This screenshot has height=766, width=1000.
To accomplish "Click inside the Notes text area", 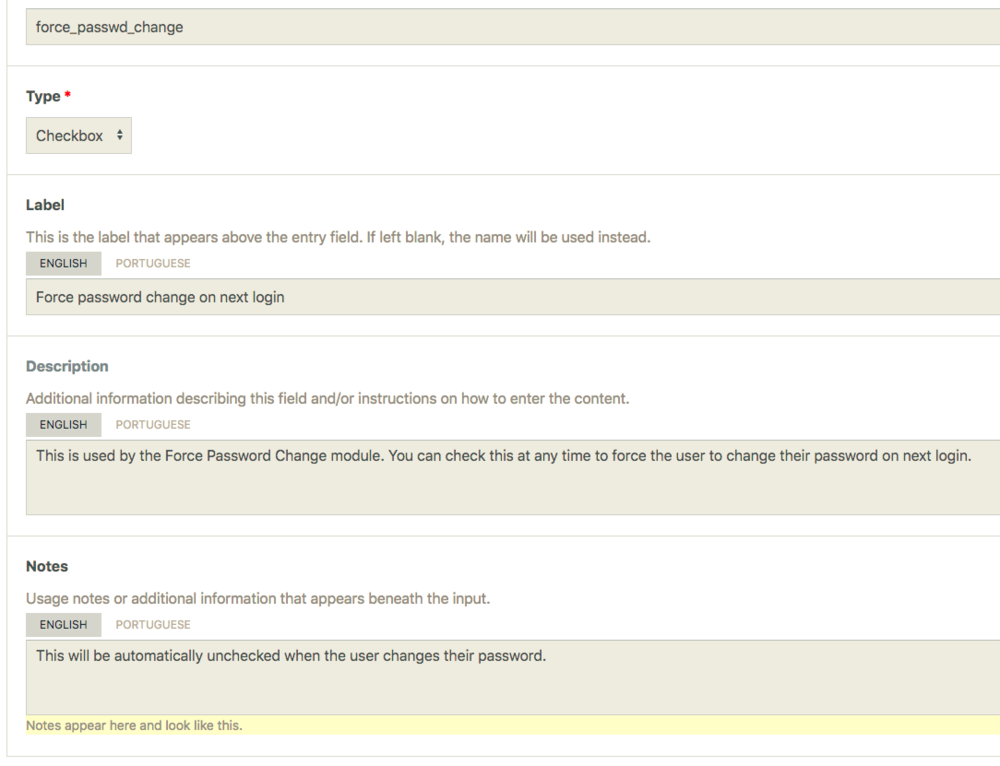I will [x=500, y=677].
